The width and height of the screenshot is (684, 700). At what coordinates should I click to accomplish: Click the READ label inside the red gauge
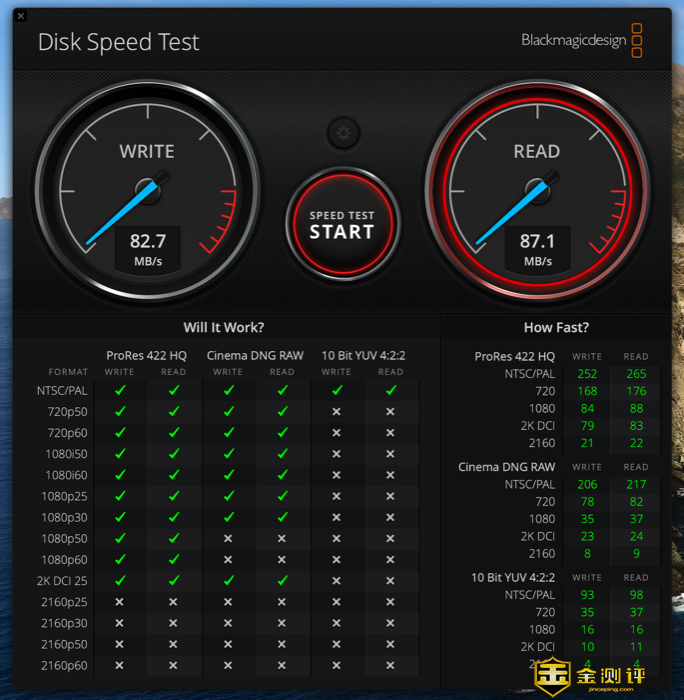[537, 151]
